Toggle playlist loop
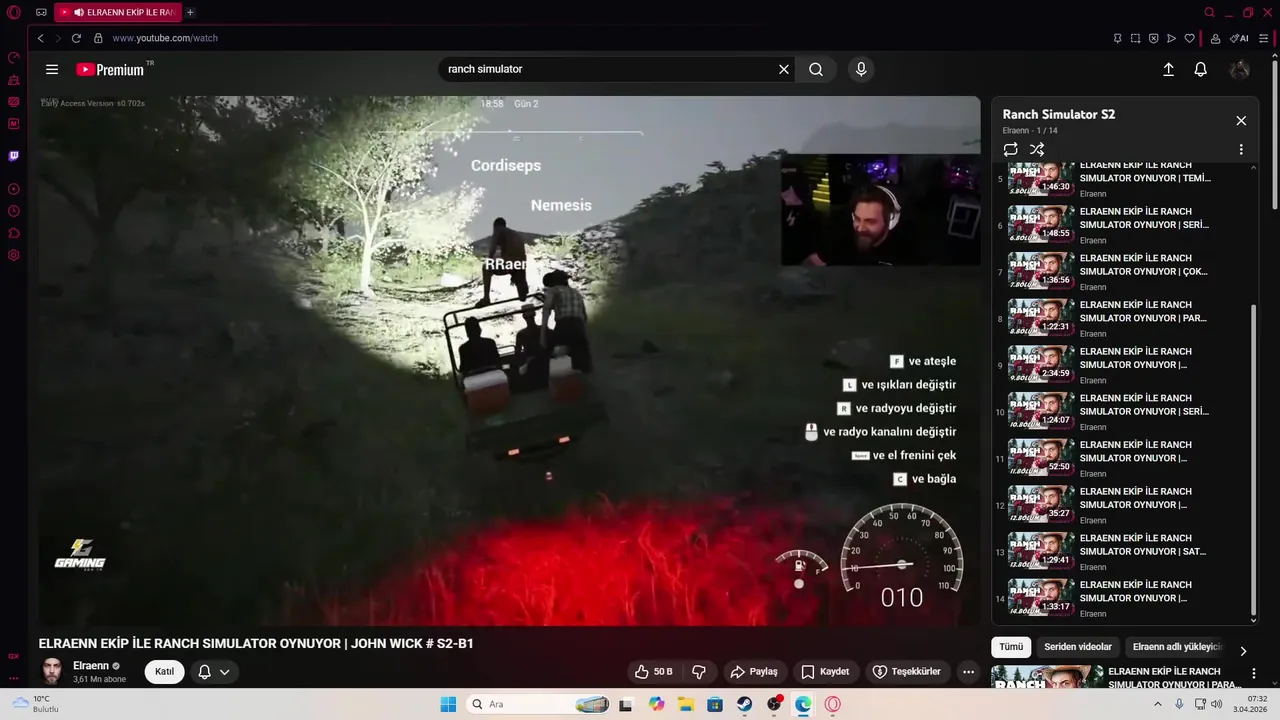The height and width of the screenshot is (720, 1280). [x=1011, y=149]
